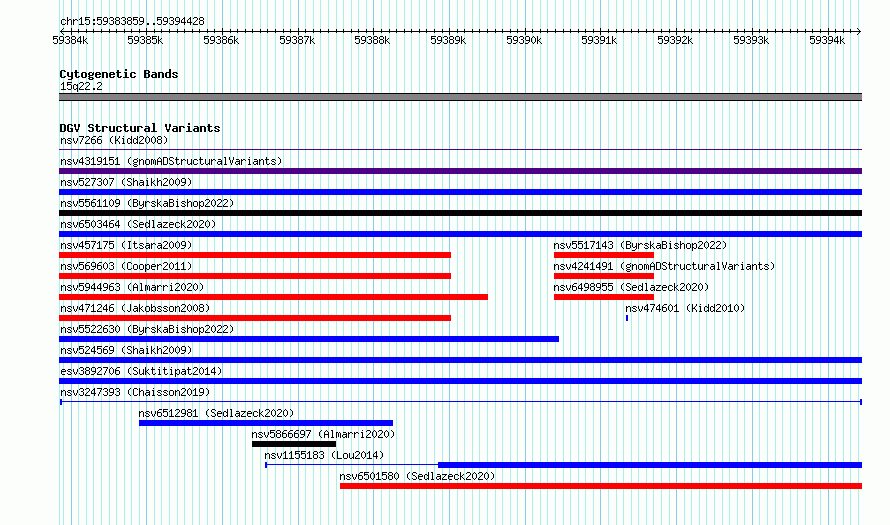The height and width of the screenshot is (525, 890).
Task: Click the blue nsv6503464 variant bar
Action: (x=460, y=234)
